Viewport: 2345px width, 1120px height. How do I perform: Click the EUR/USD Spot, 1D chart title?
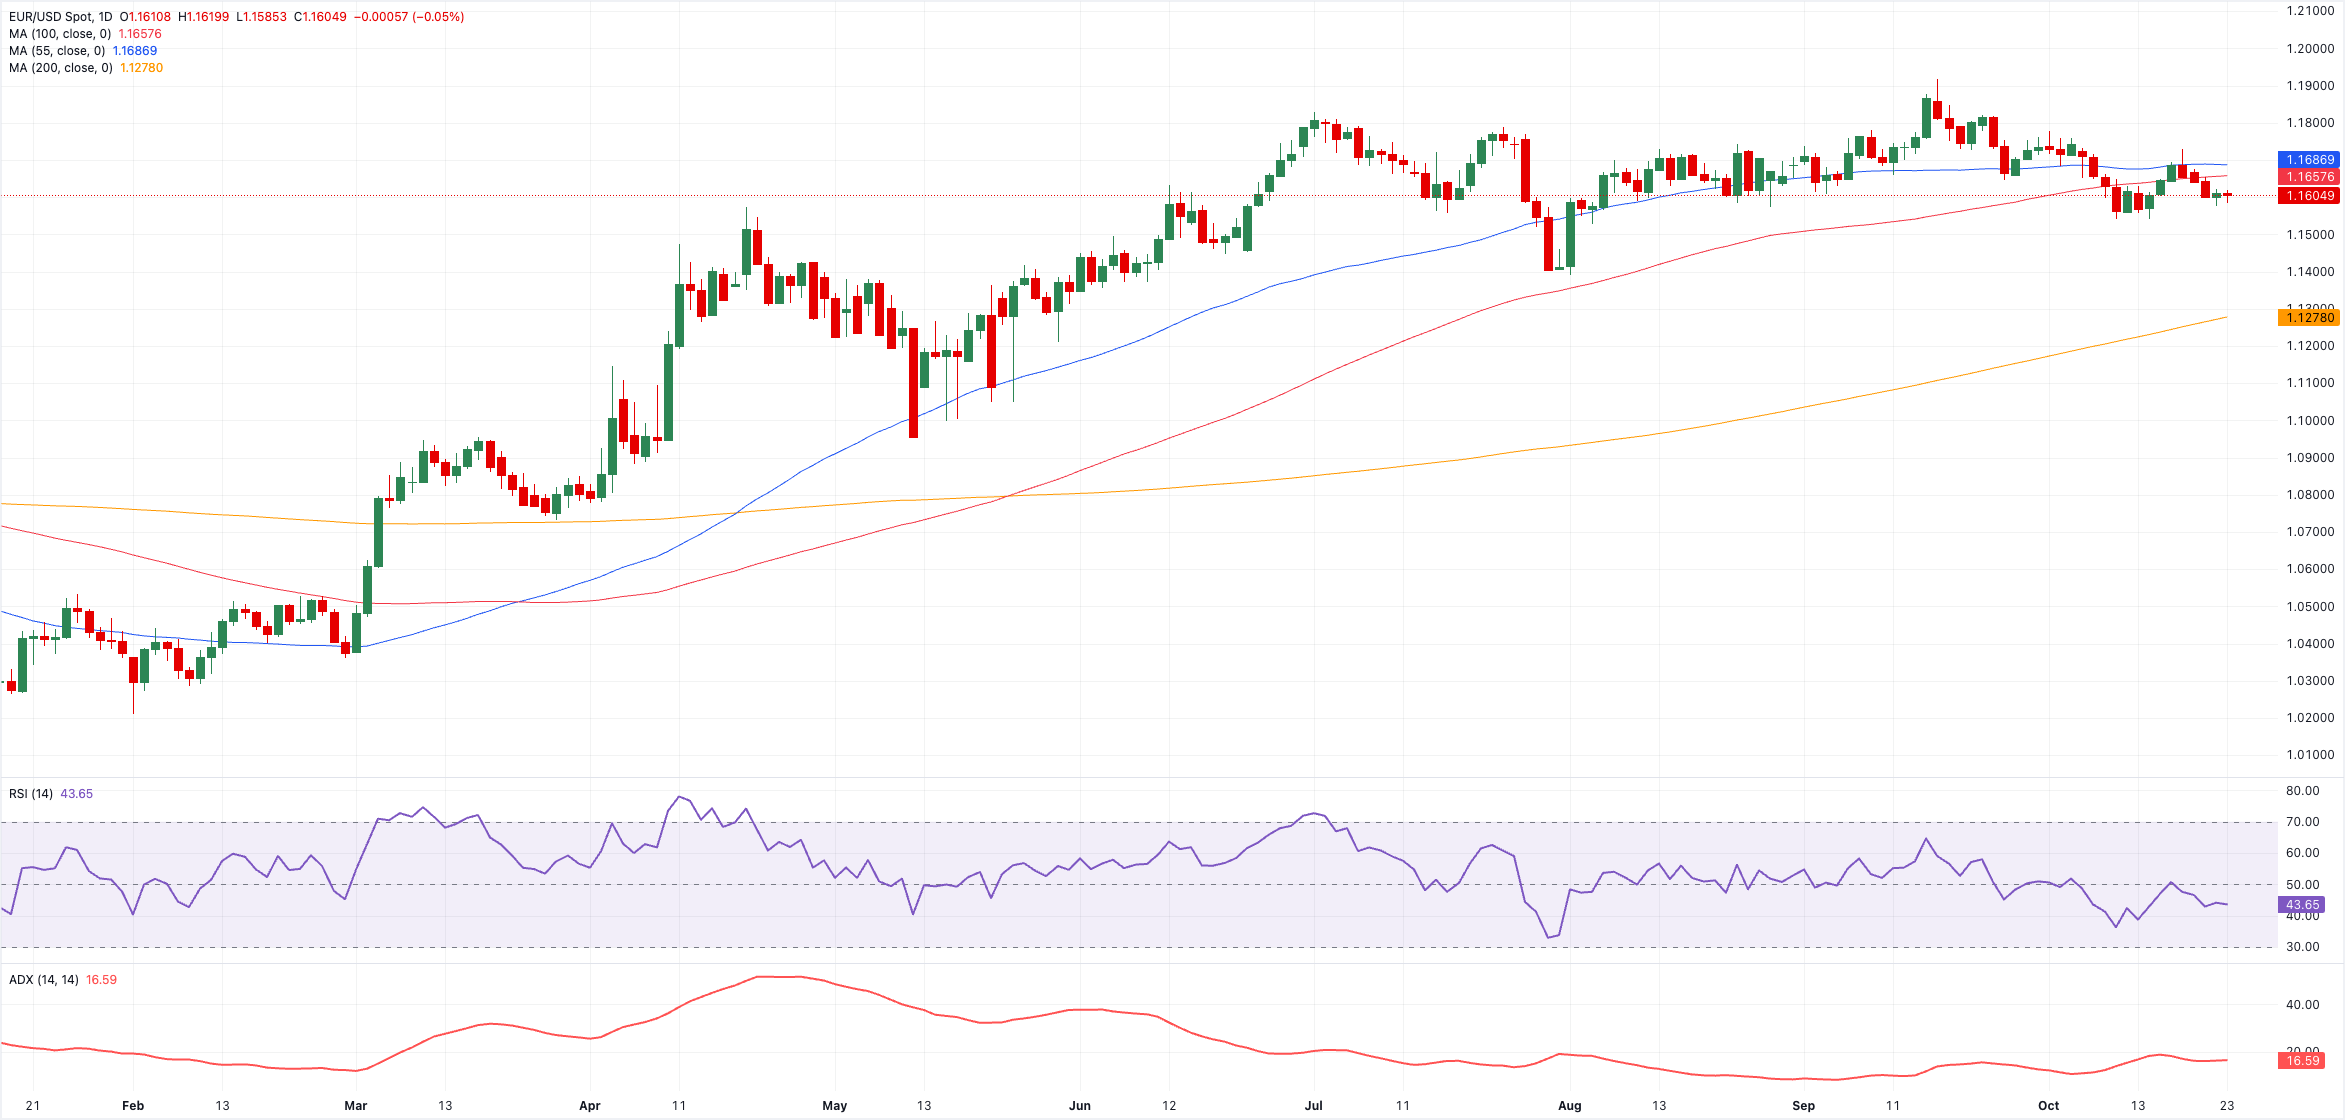coord(61,17)
